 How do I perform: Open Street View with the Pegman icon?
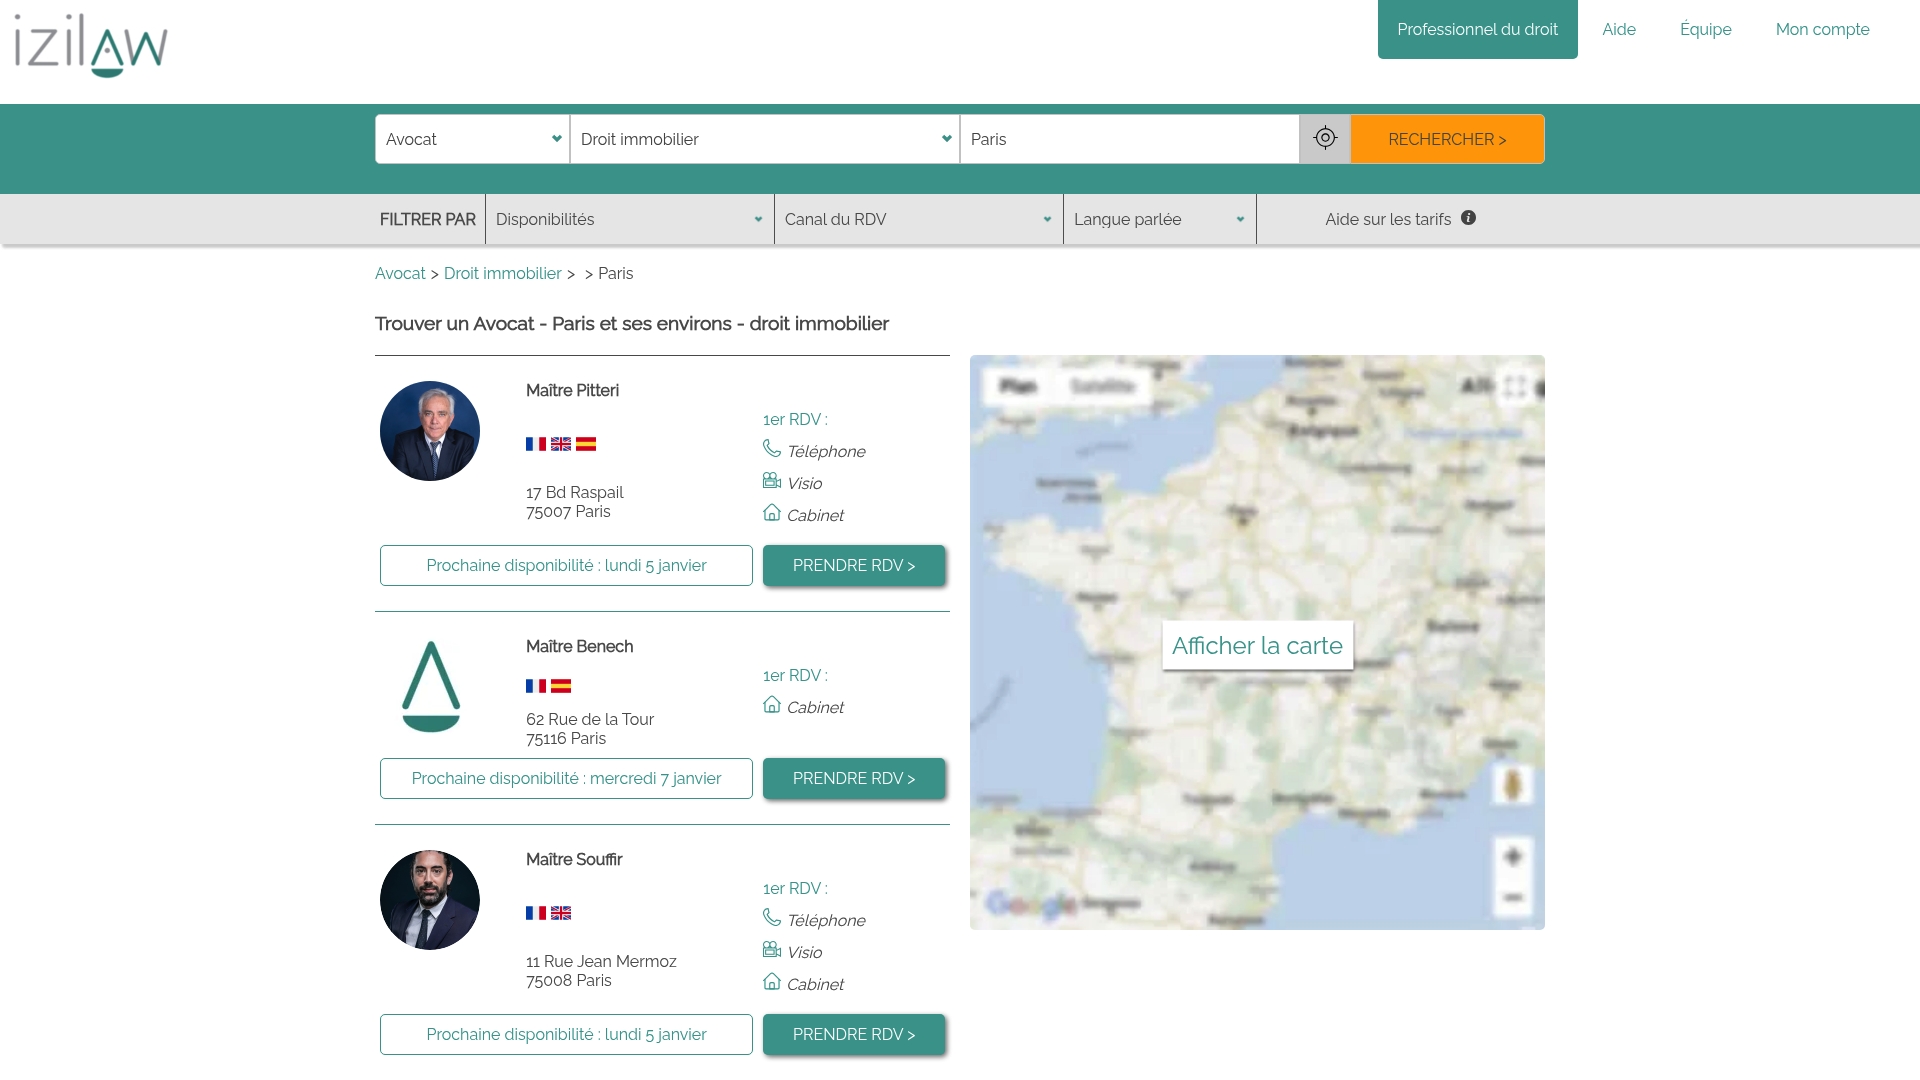coord(1513,784)
